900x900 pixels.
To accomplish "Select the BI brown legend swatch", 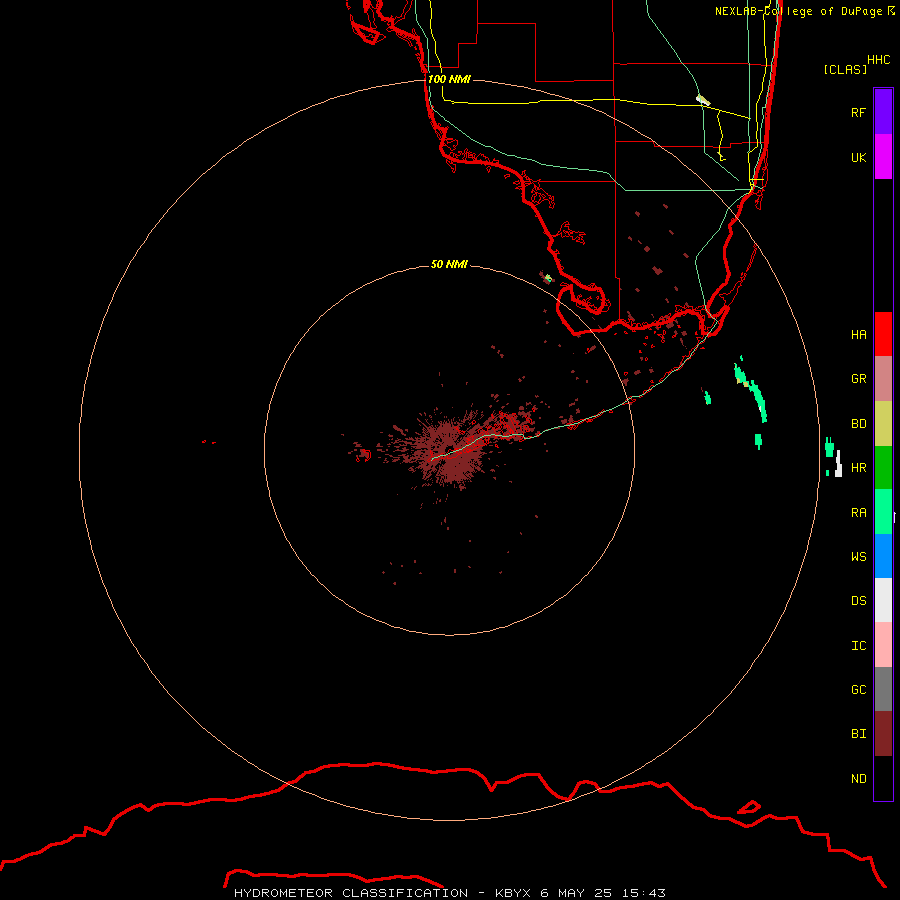I will (883, 734).
